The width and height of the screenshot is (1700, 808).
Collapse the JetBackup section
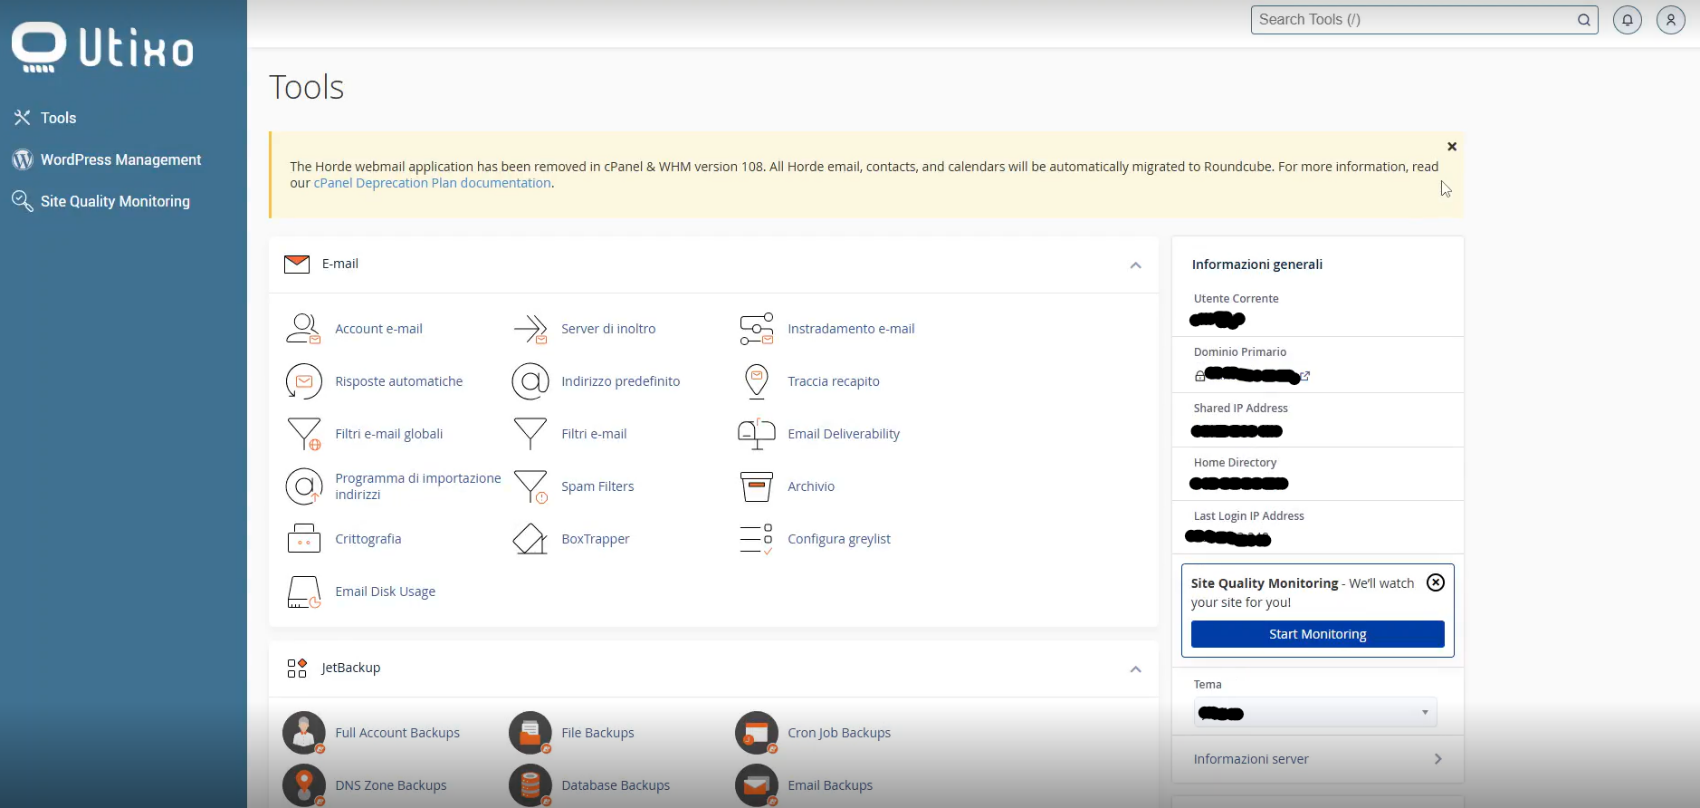click(x=1135, y=669)
